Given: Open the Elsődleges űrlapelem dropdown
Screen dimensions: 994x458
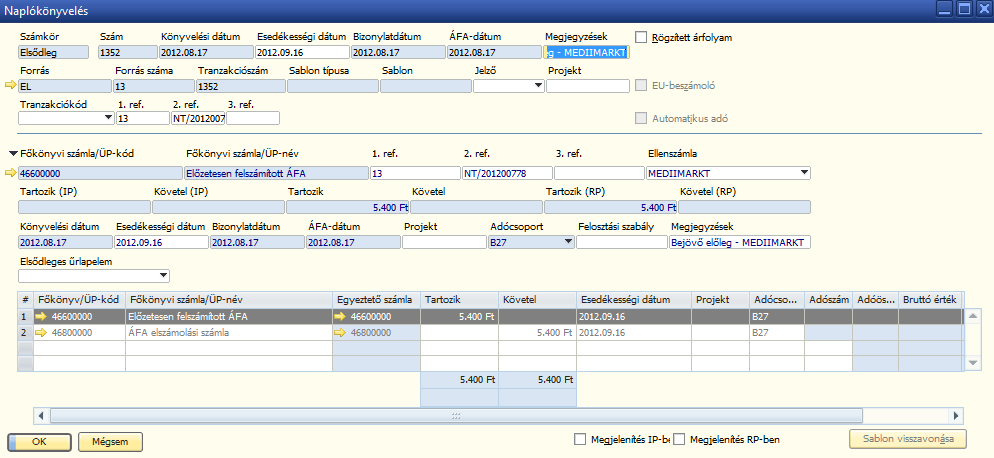Looking at the screenshot, I should tap(164, 275).
